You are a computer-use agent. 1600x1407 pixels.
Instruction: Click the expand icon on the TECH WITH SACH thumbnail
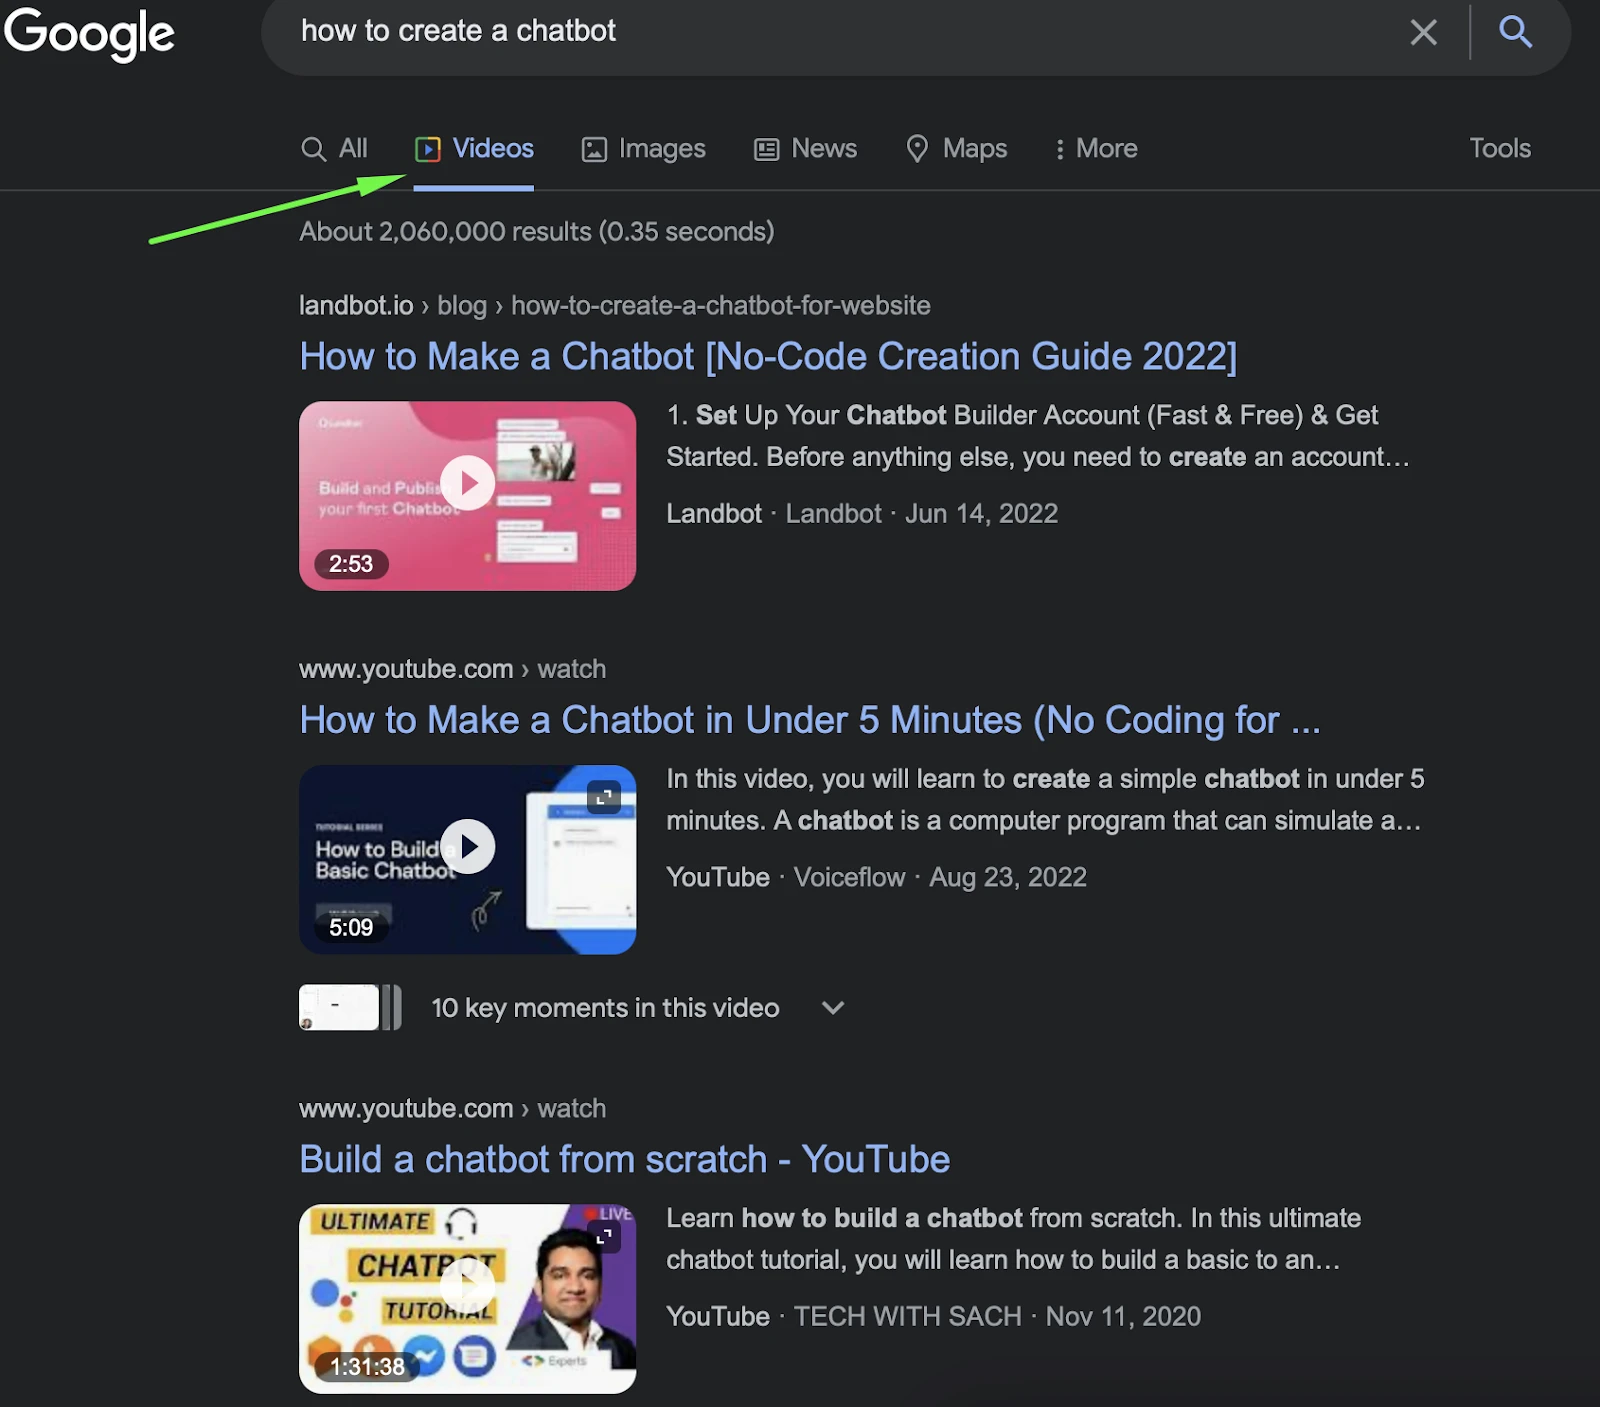coord(603,1235)
